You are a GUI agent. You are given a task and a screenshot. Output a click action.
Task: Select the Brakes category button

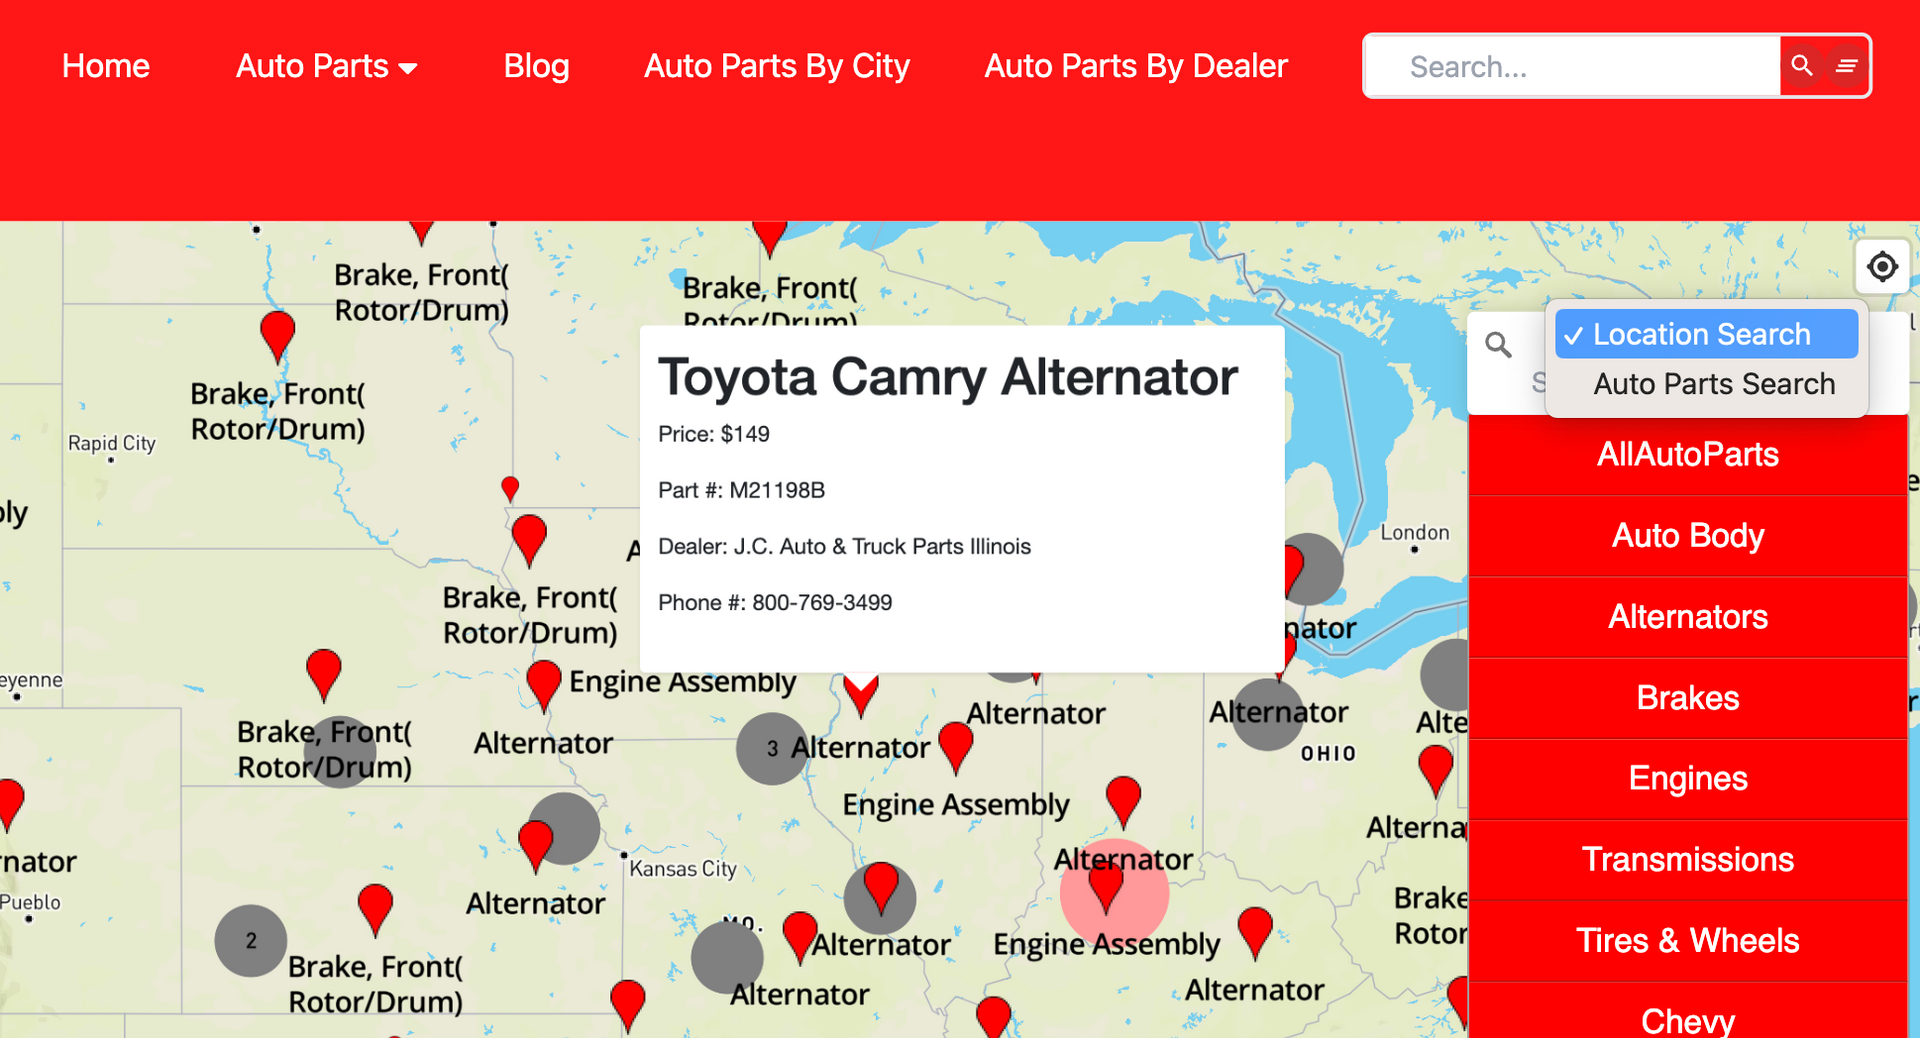point(1688,698)
